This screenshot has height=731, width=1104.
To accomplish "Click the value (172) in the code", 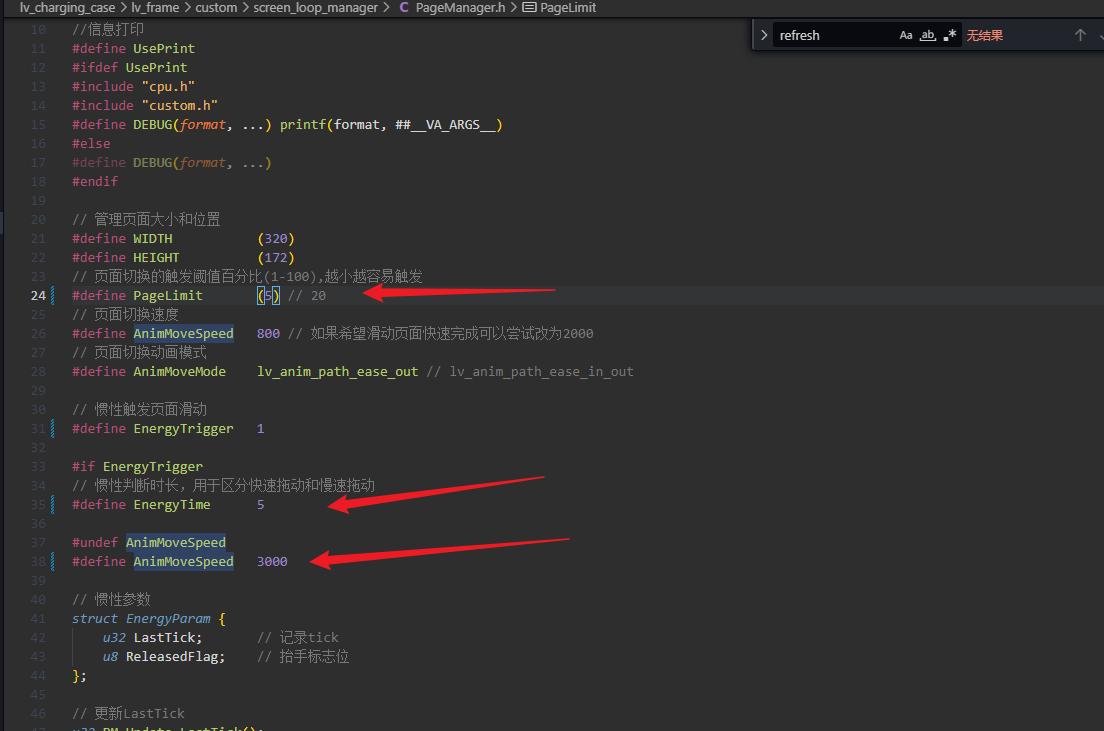I will 276,258.
